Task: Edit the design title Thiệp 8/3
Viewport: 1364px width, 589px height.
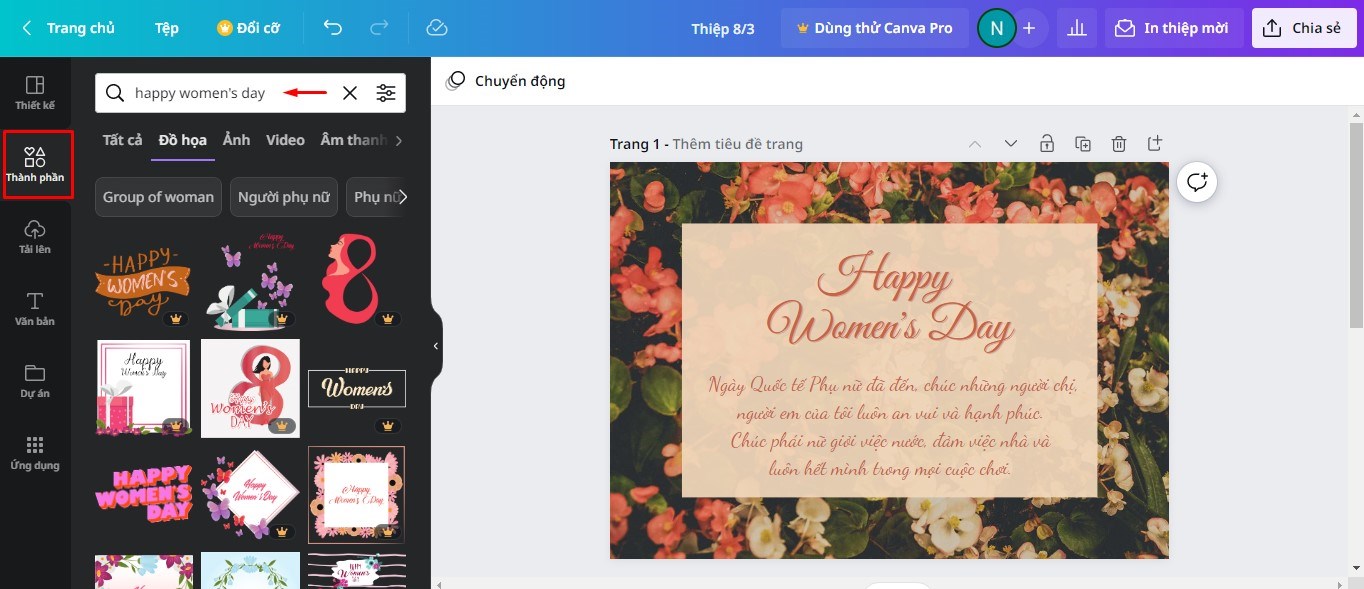Action: [x=723, y=28]
